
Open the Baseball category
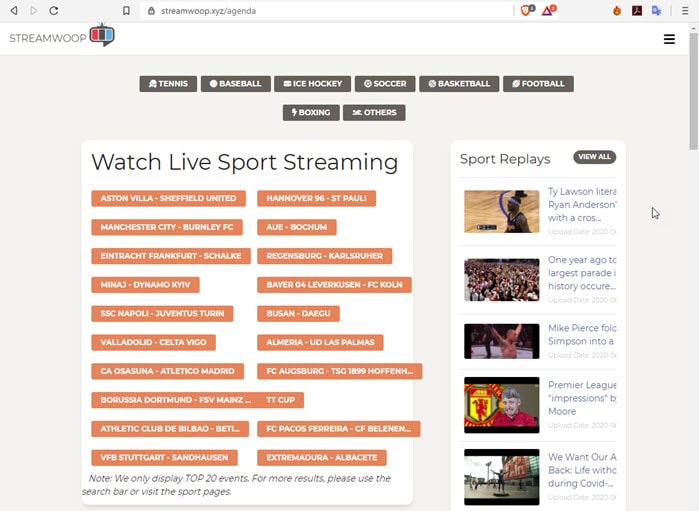pos(236,84)
